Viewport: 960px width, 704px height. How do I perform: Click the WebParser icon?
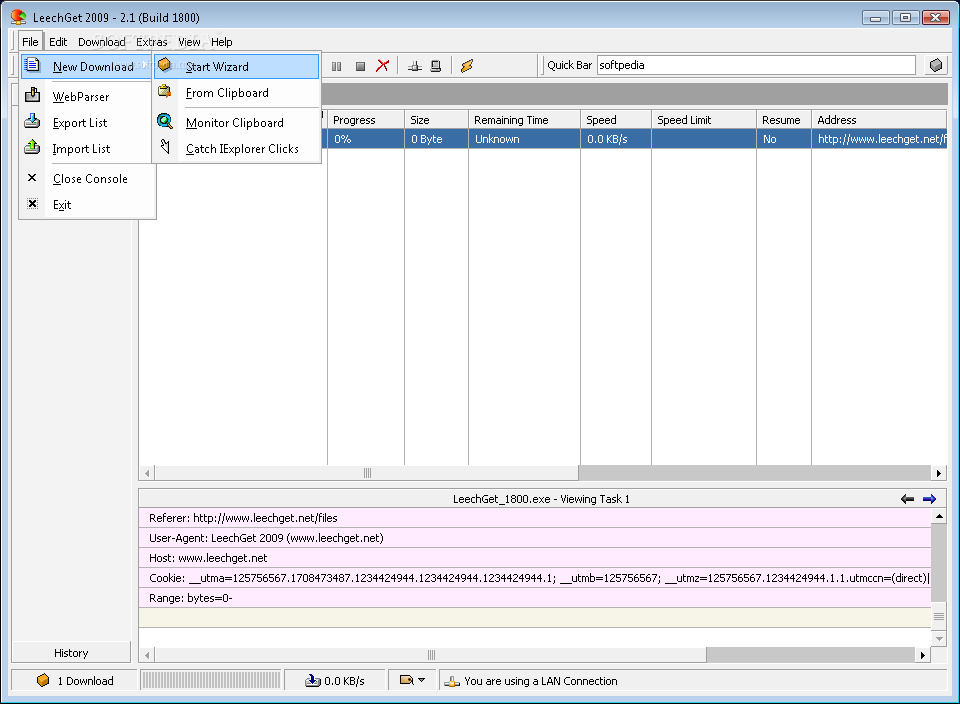(32, 95)
